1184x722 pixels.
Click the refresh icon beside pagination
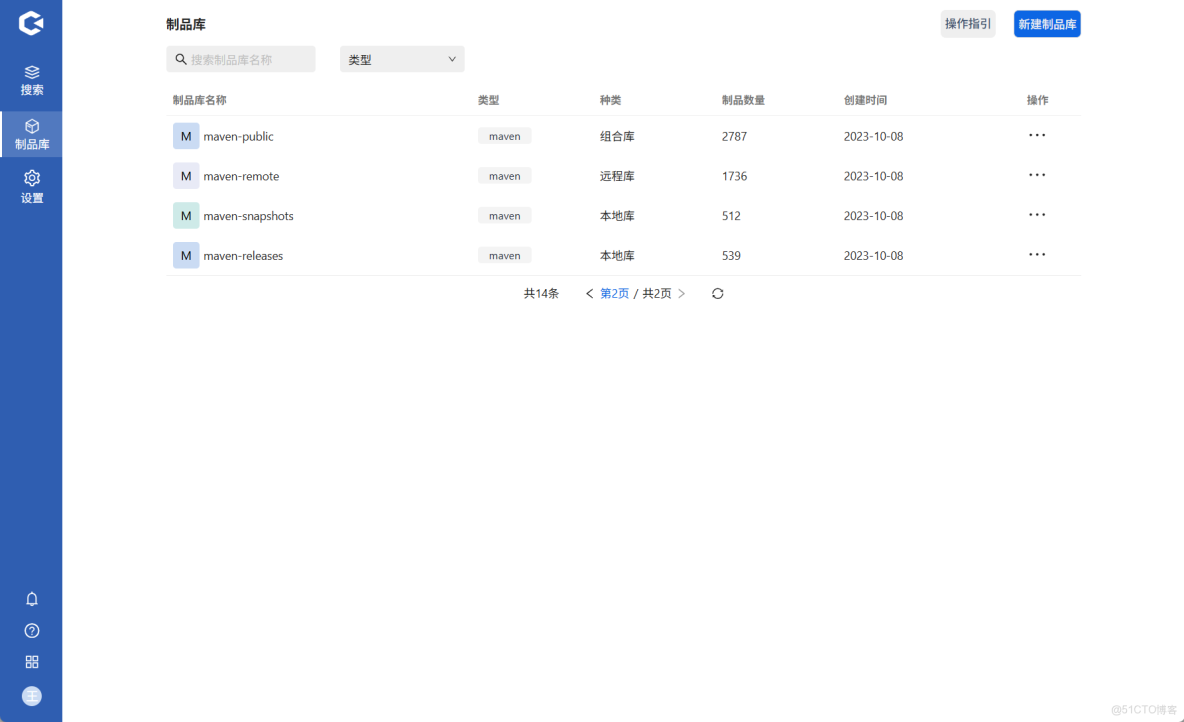(x=717, y=293)
